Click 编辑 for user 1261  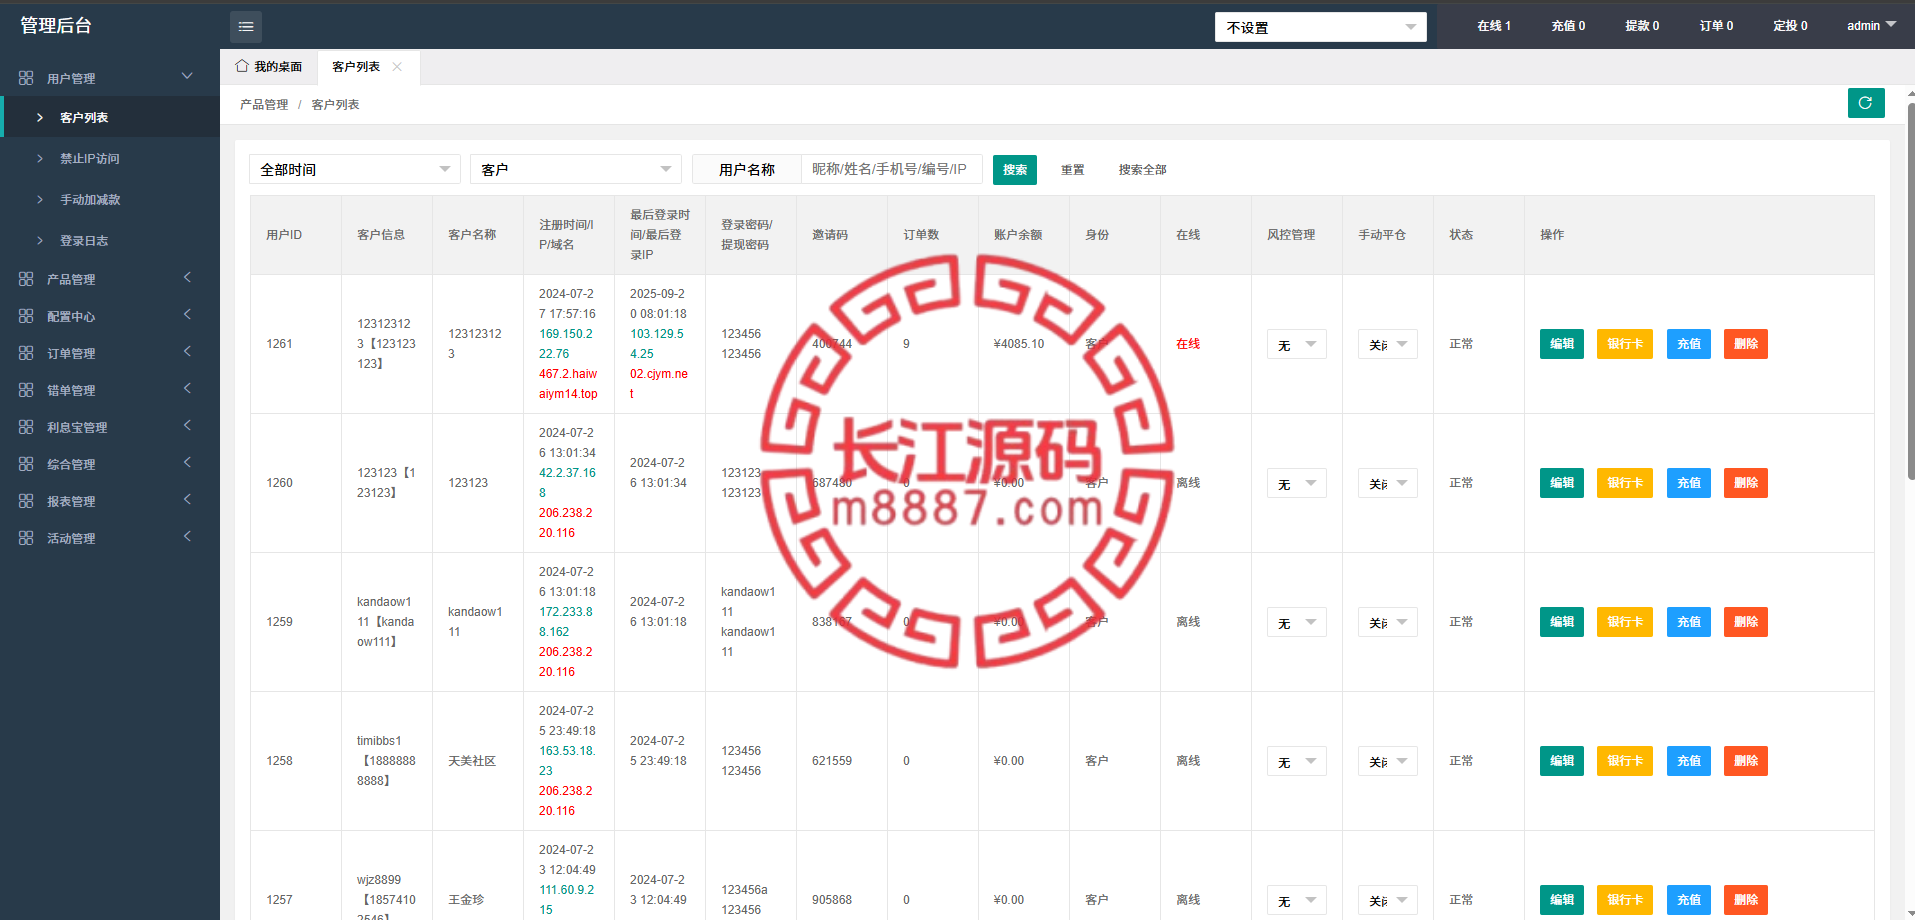pos(1562,344)
